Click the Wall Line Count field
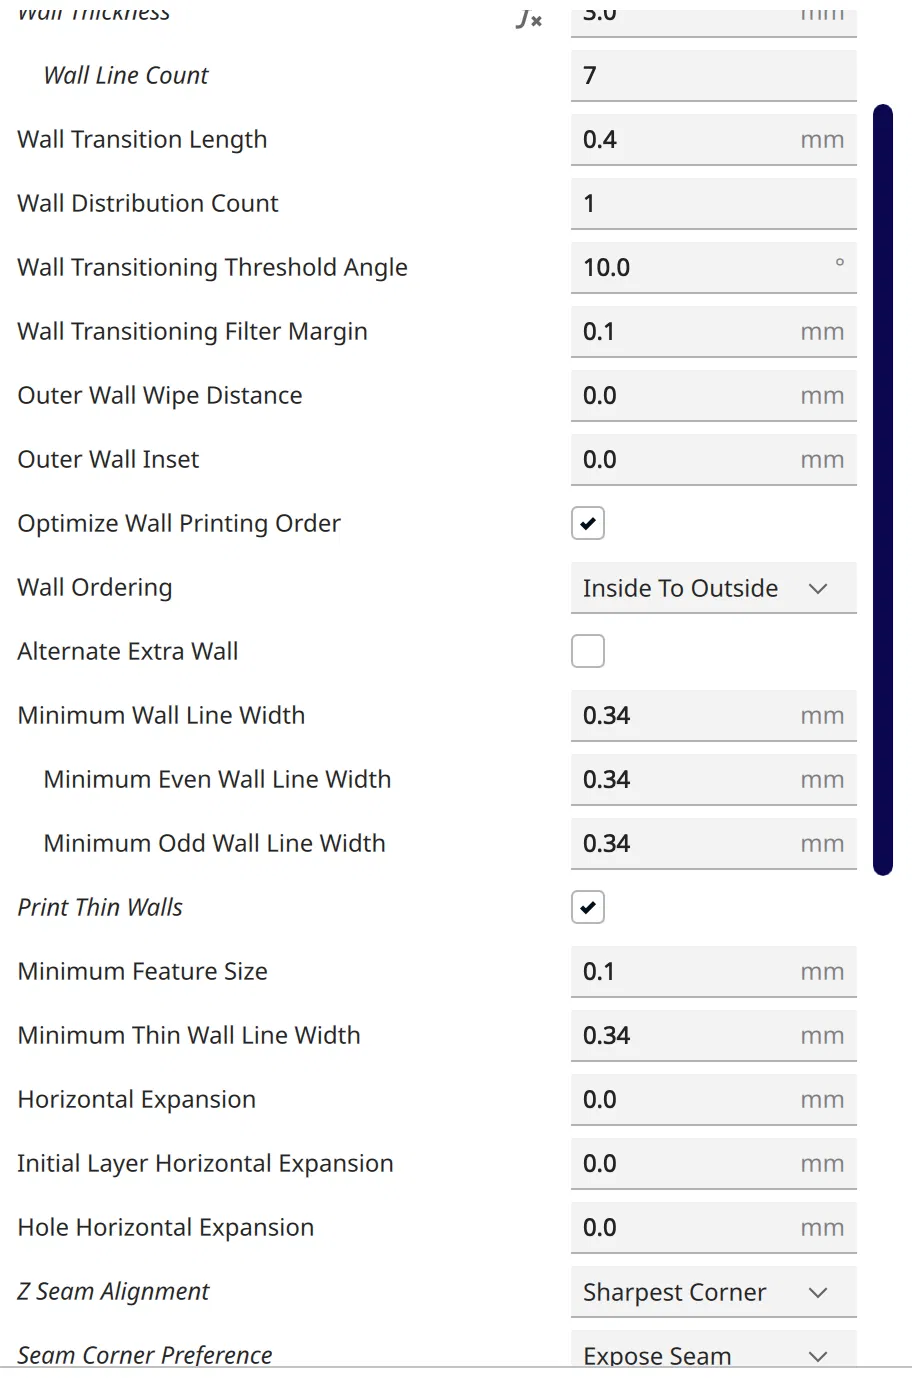The height and width of the screenshot is (1378, 912). tap(713, 76)
